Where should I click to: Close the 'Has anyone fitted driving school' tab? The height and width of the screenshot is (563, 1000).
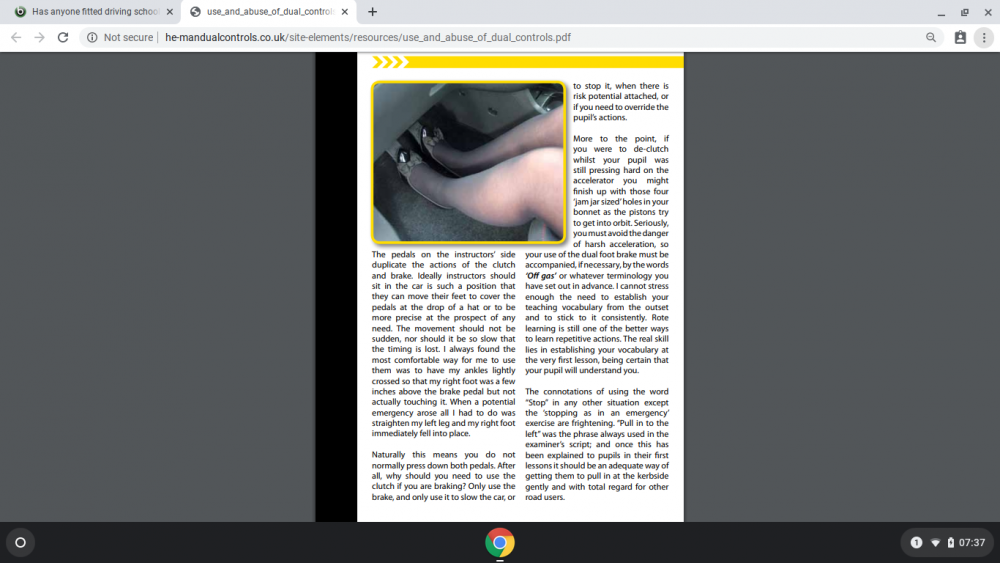point(170,11)
